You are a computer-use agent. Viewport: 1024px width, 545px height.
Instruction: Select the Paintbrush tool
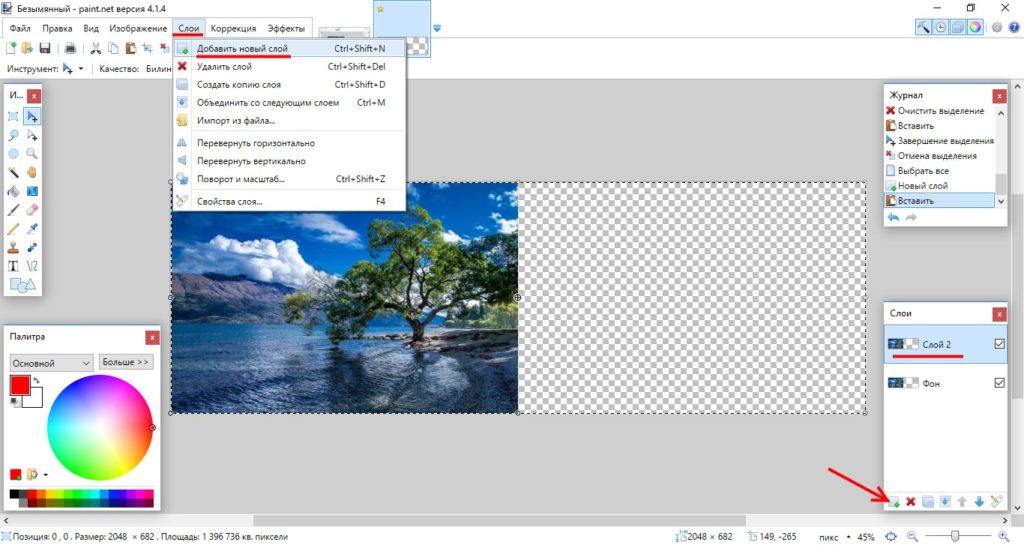(13, 210)
